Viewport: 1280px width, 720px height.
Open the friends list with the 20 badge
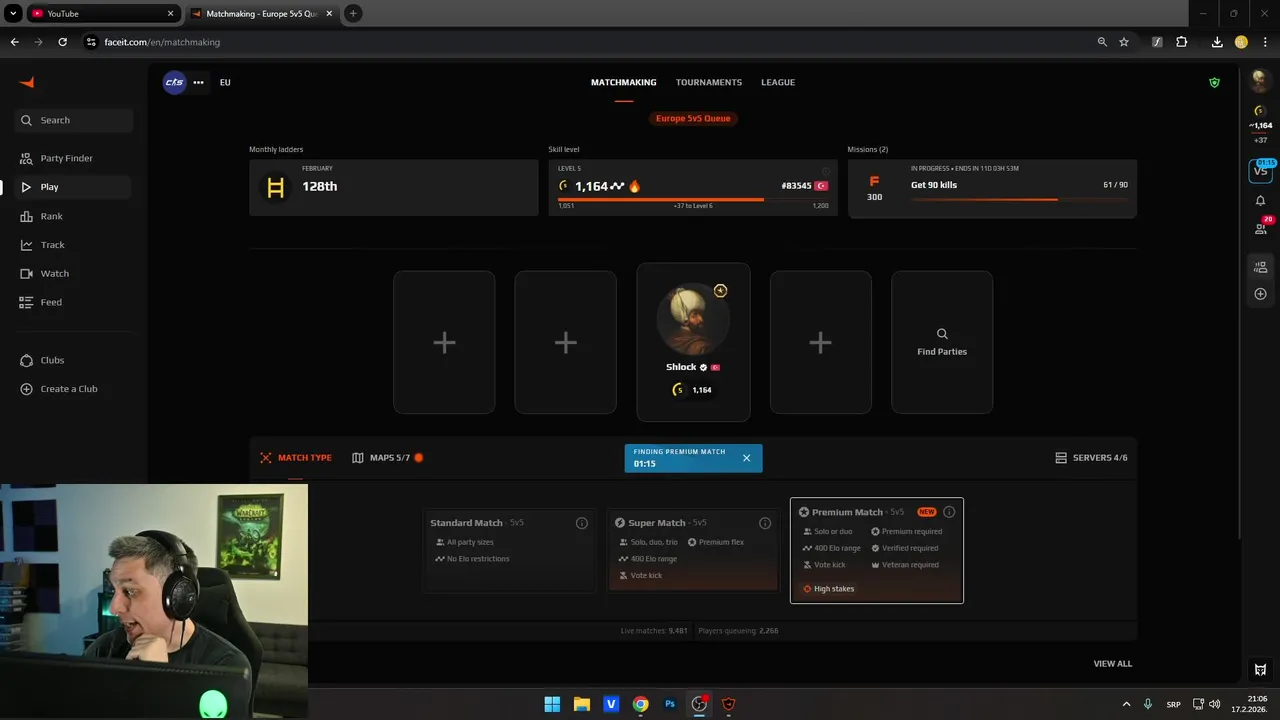click(x=1261, y=228)
